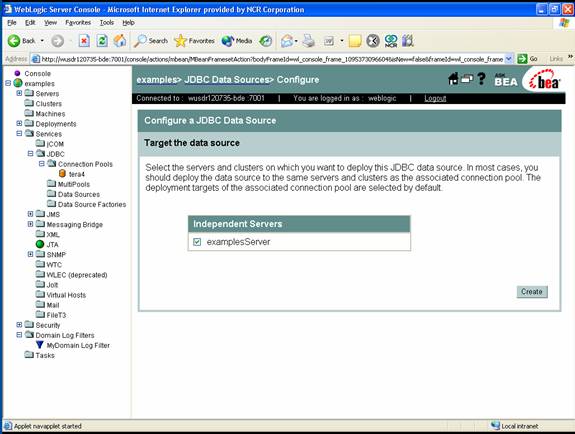Open the Tools menu
This screenshot has height=434, width=575.
tap(107, 23)
